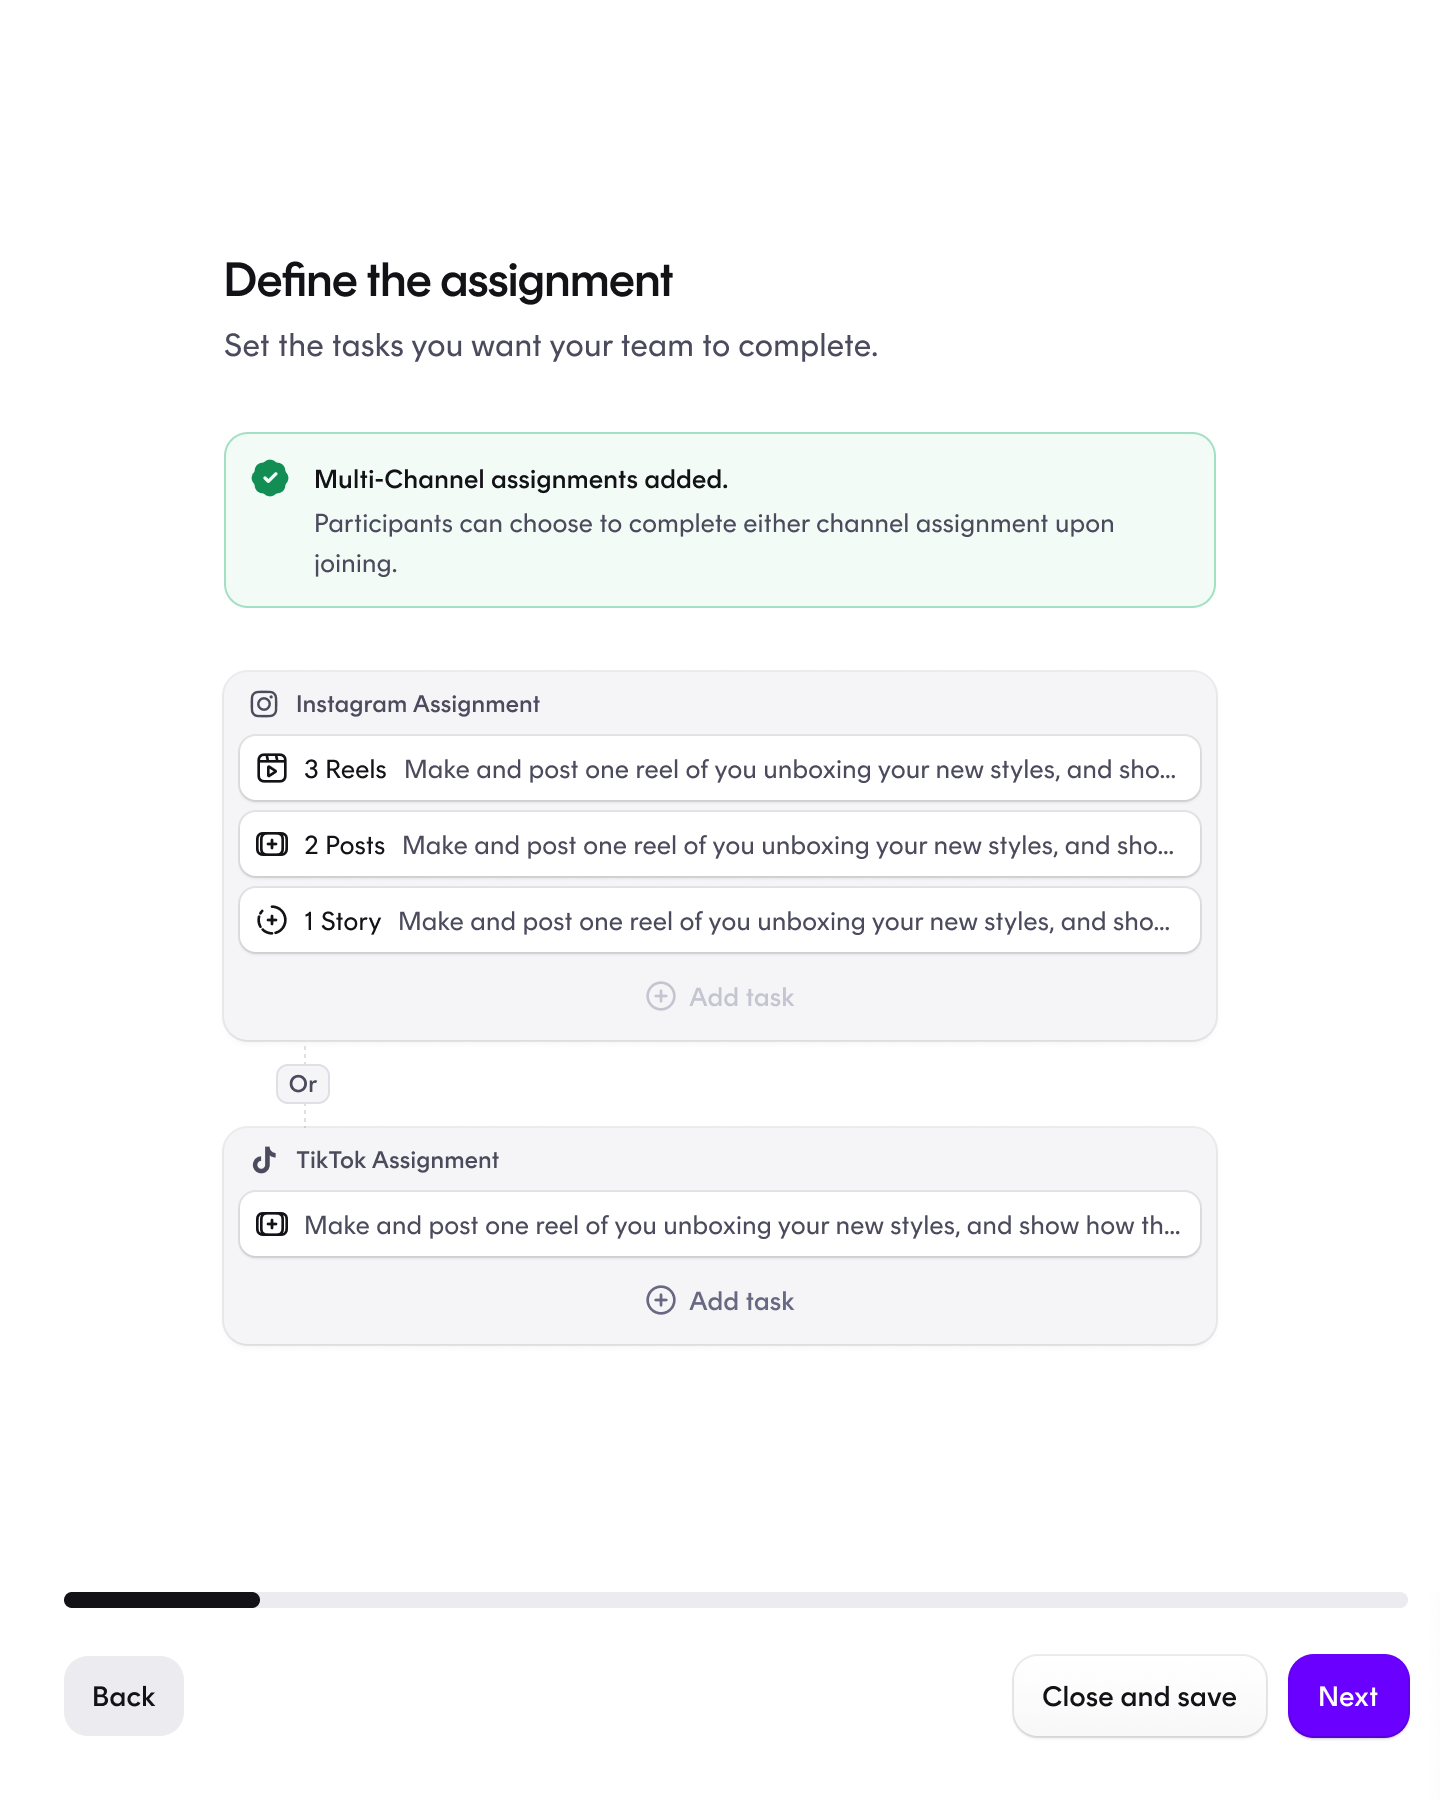This screenshot has height=1800, width=1440.
Task: Click Add task in TikTok Assignment
Action: point(720,1300)
